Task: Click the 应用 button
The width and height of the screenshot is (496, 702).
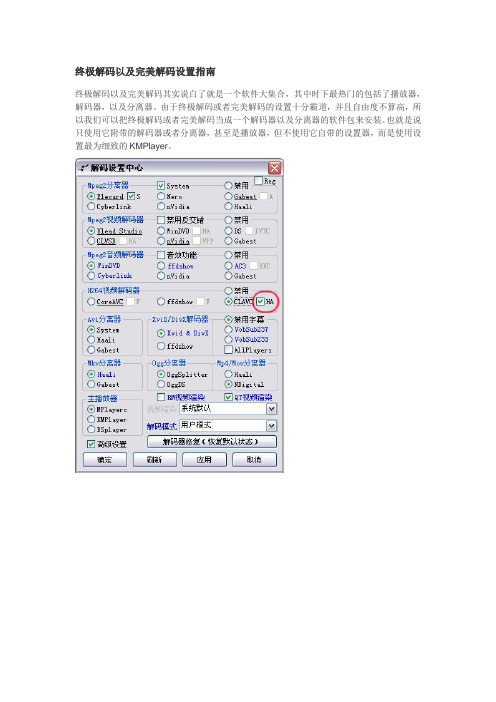Action: (204, 459)
